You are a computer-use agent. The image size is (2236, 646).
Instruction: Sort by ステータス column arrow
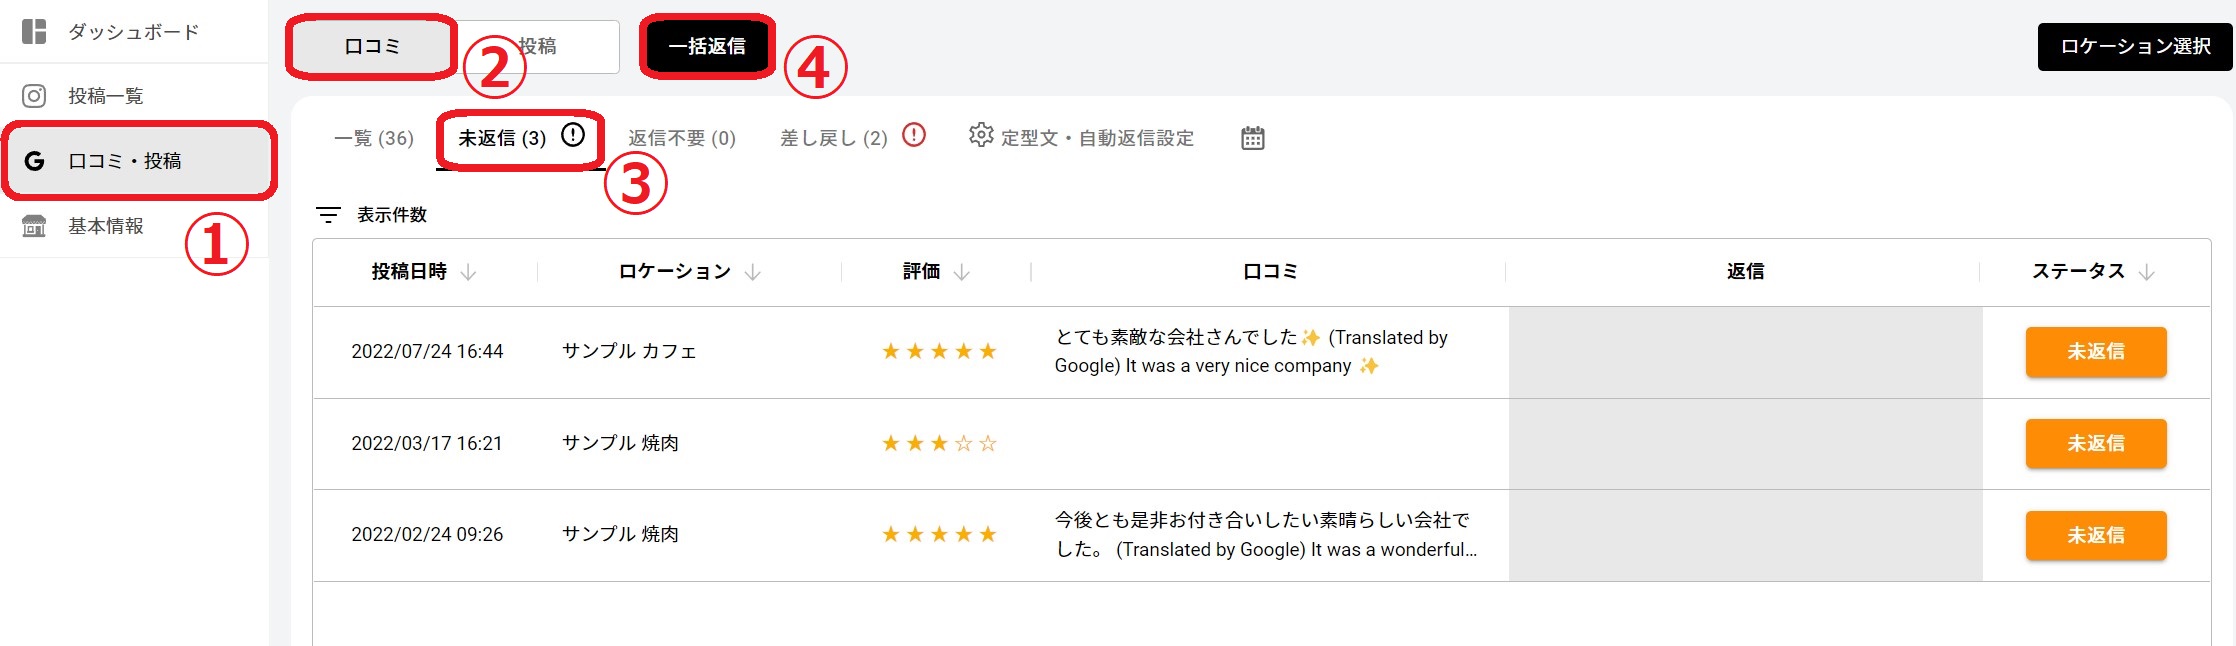(2146, 272)
